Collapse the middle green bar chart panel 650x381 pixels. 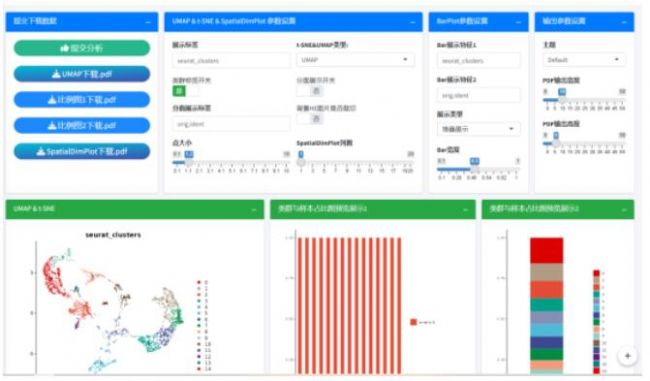[465, 210]
